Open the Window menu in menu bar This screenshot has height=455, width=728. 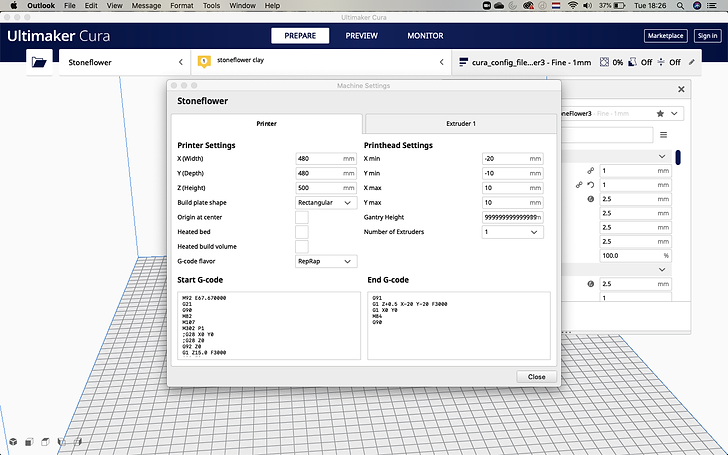[x=242, y=6]
